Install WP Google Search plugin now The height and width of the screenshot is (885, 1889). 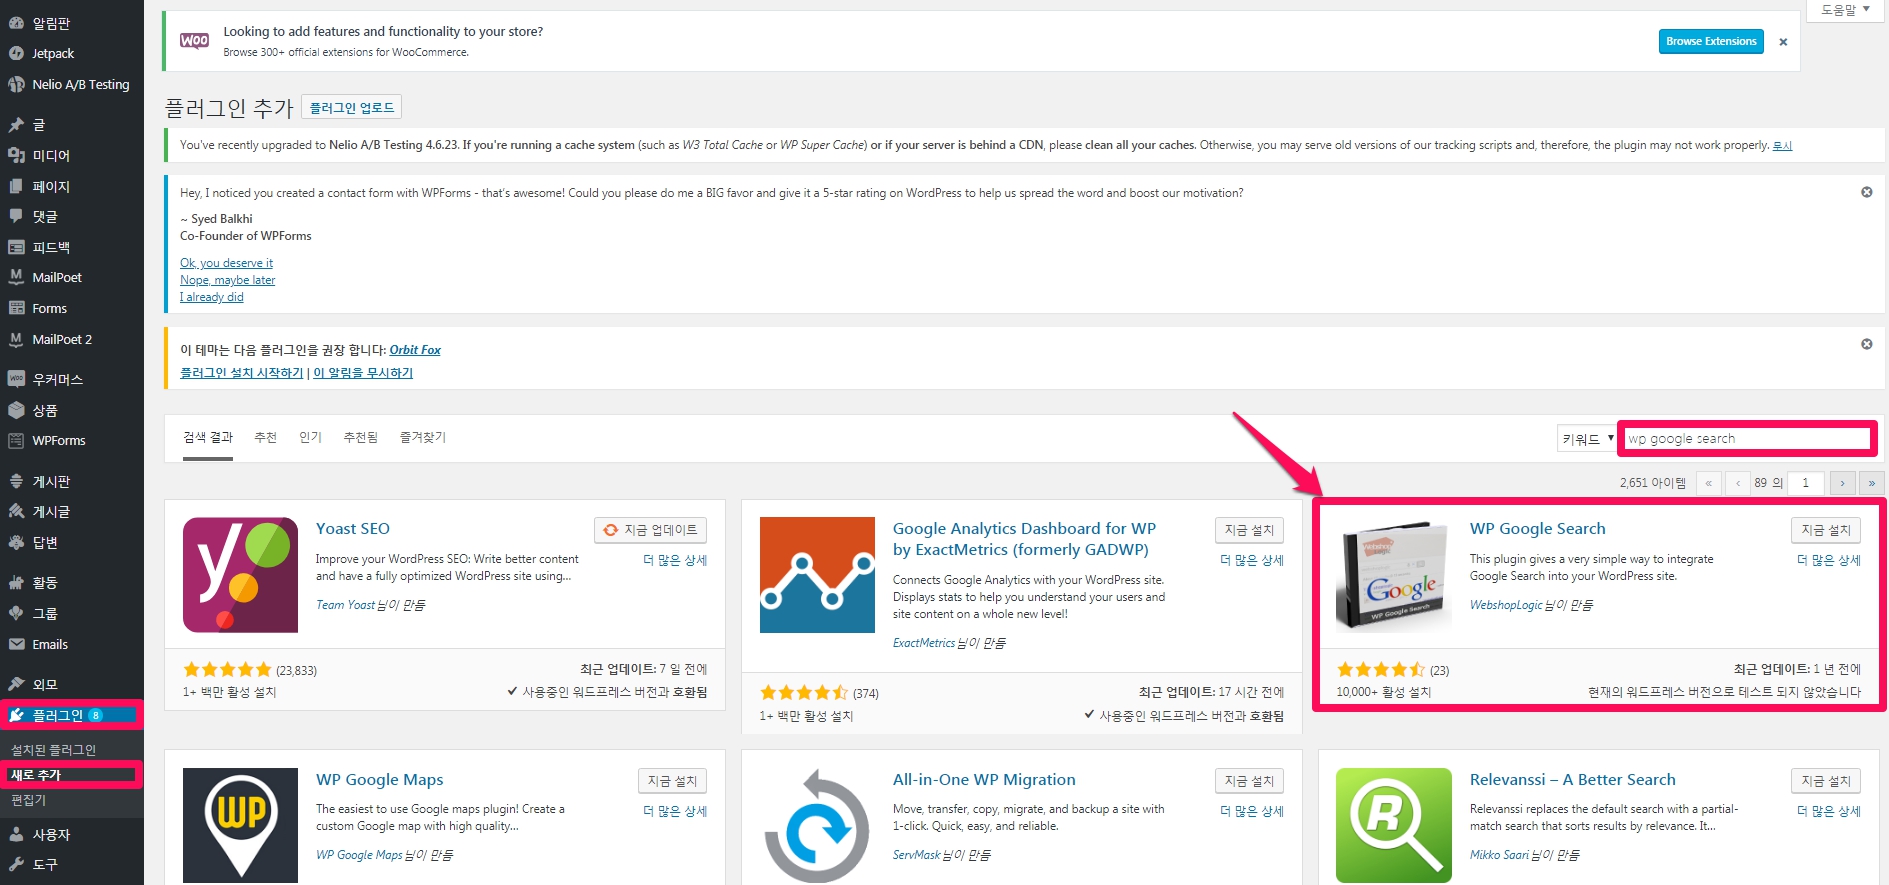tap(1825, 530)
